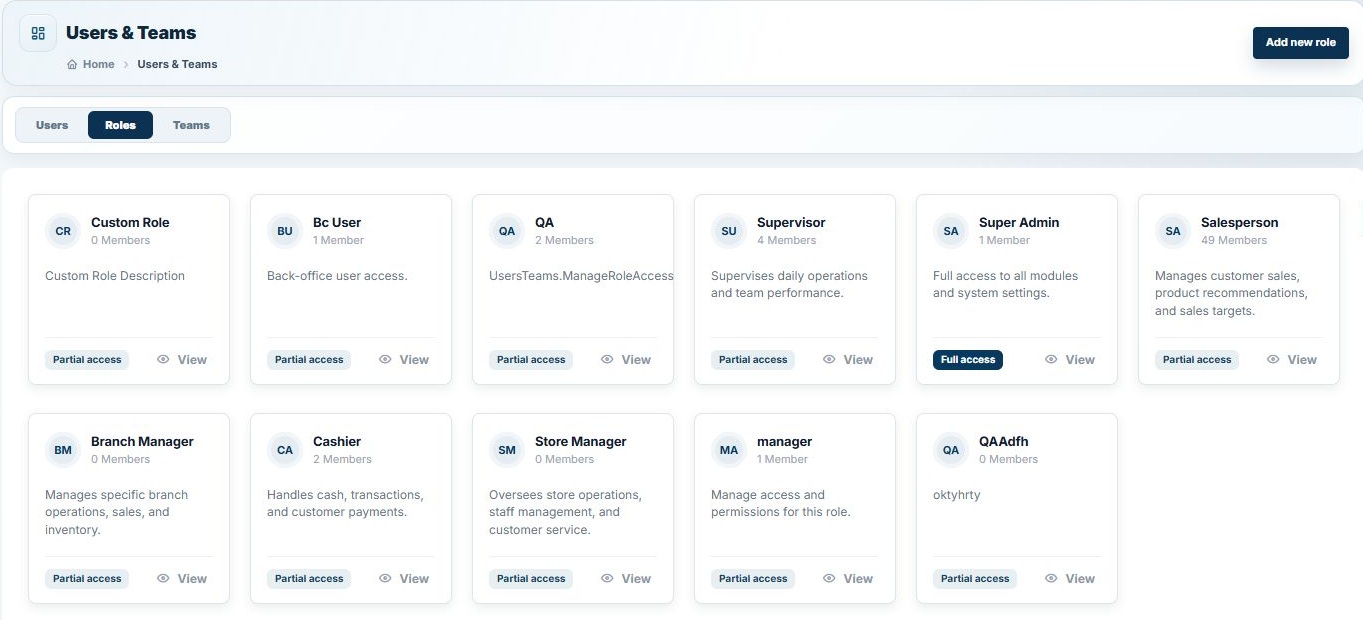Click the BU avatar of Bc User
Screen dimensions: 1363x620
tap(285, 231)
